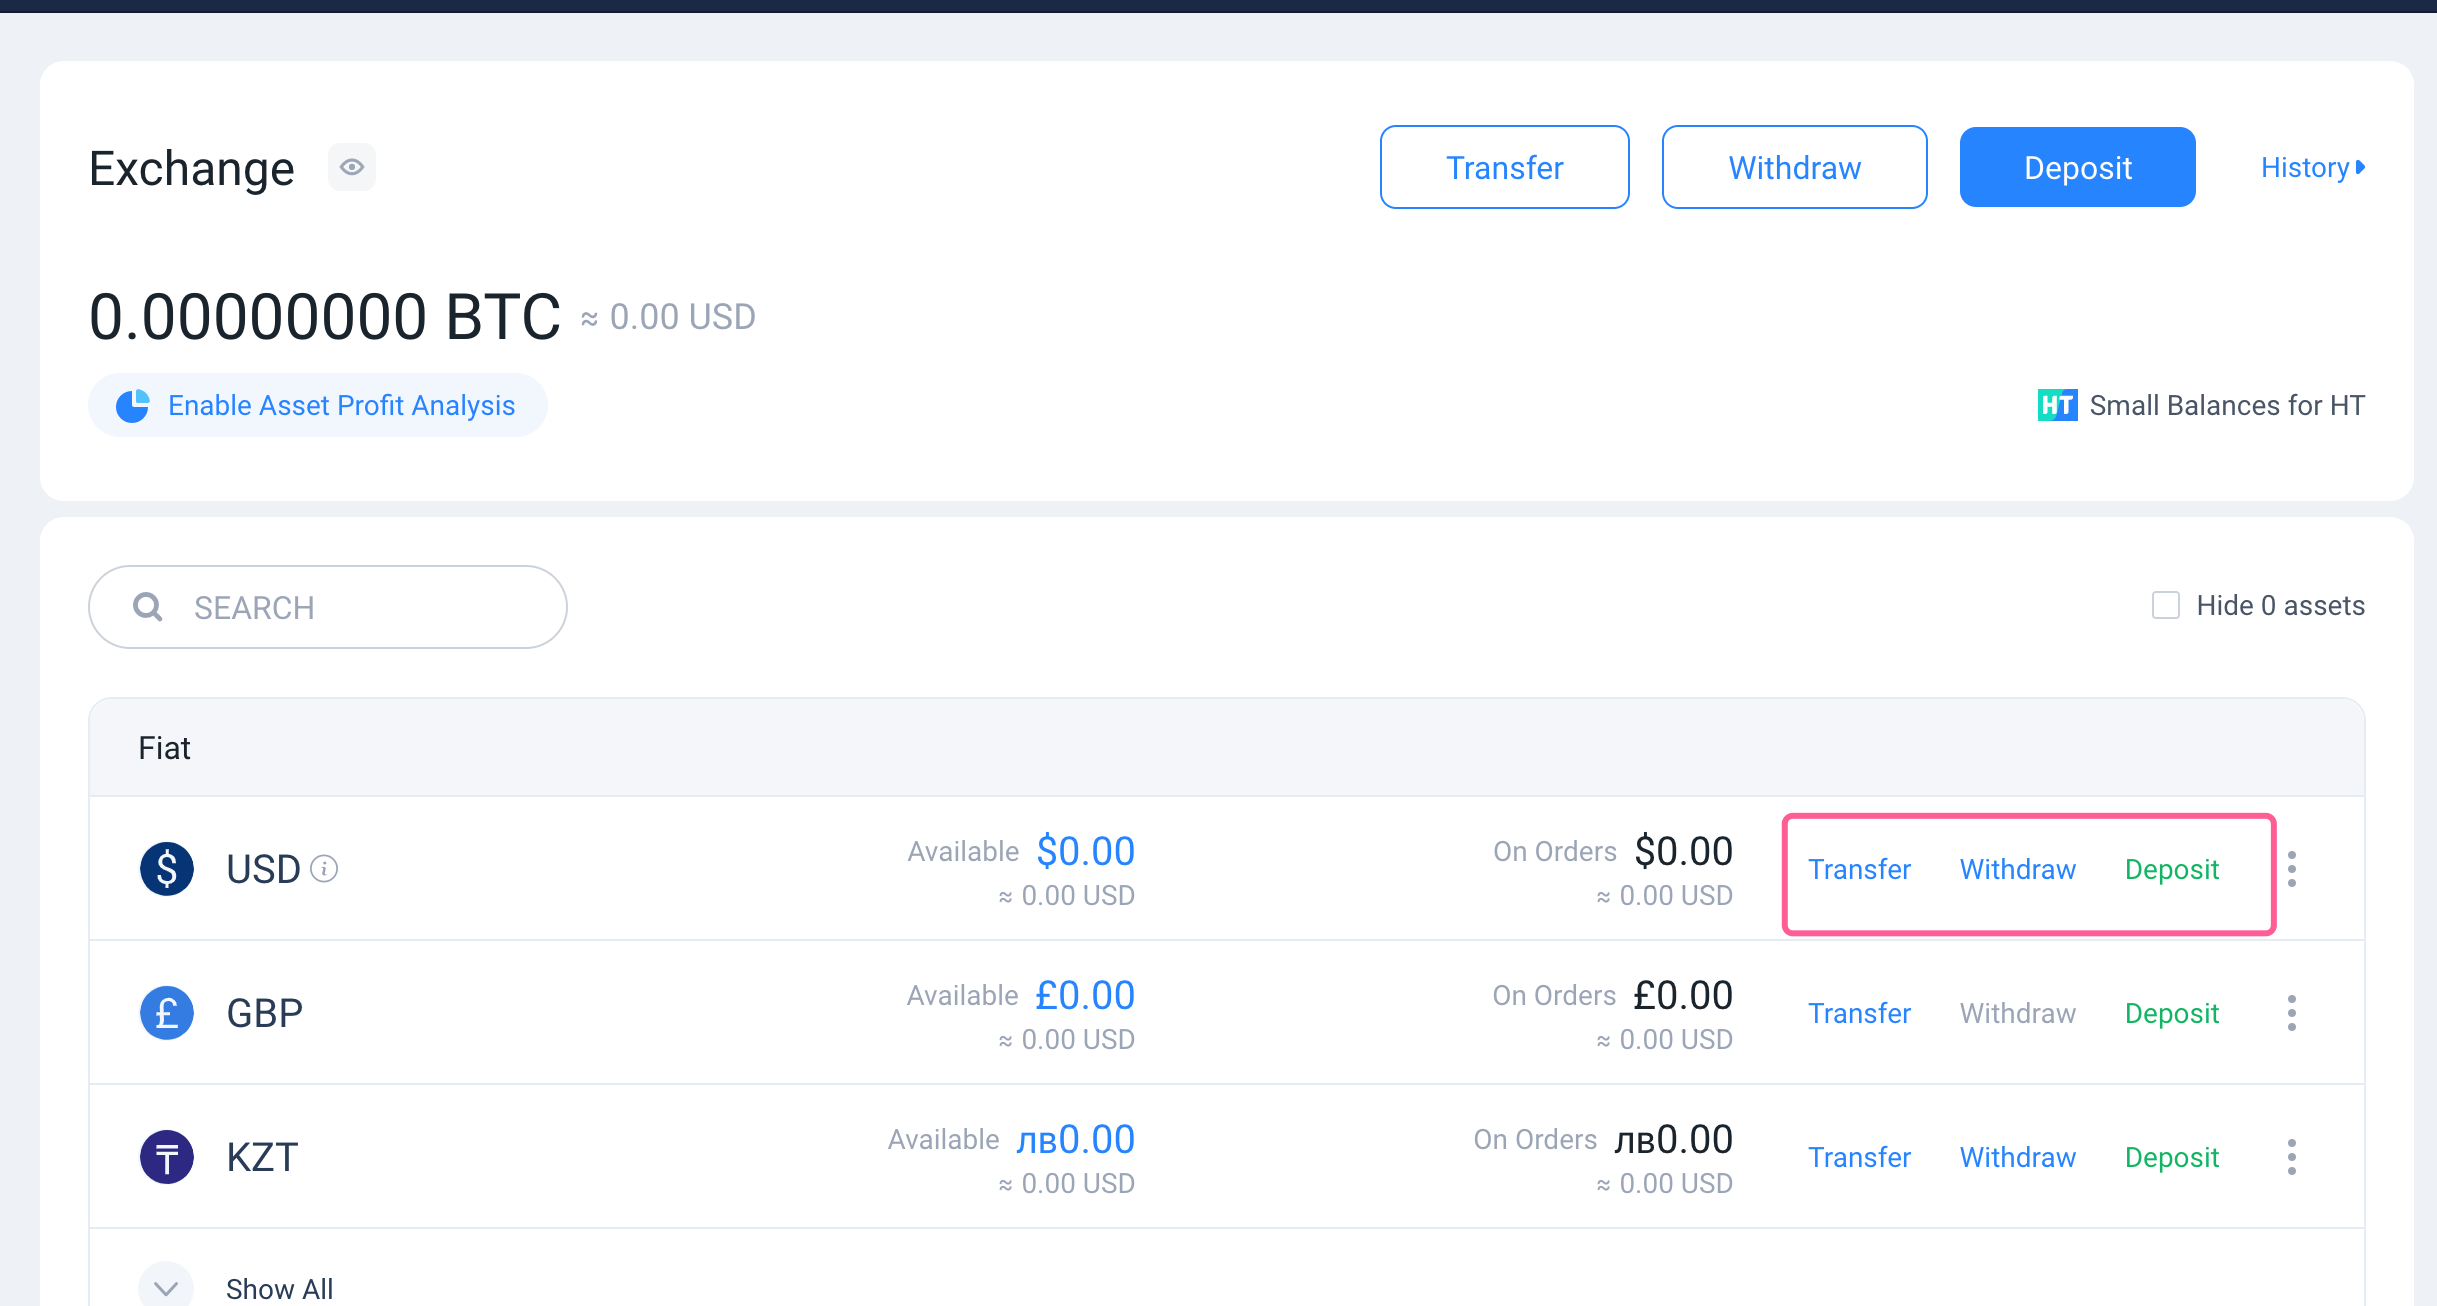Screen dimensions: 2437x1306
Task: Expand GBP row options menu
Action: 2292,1013
